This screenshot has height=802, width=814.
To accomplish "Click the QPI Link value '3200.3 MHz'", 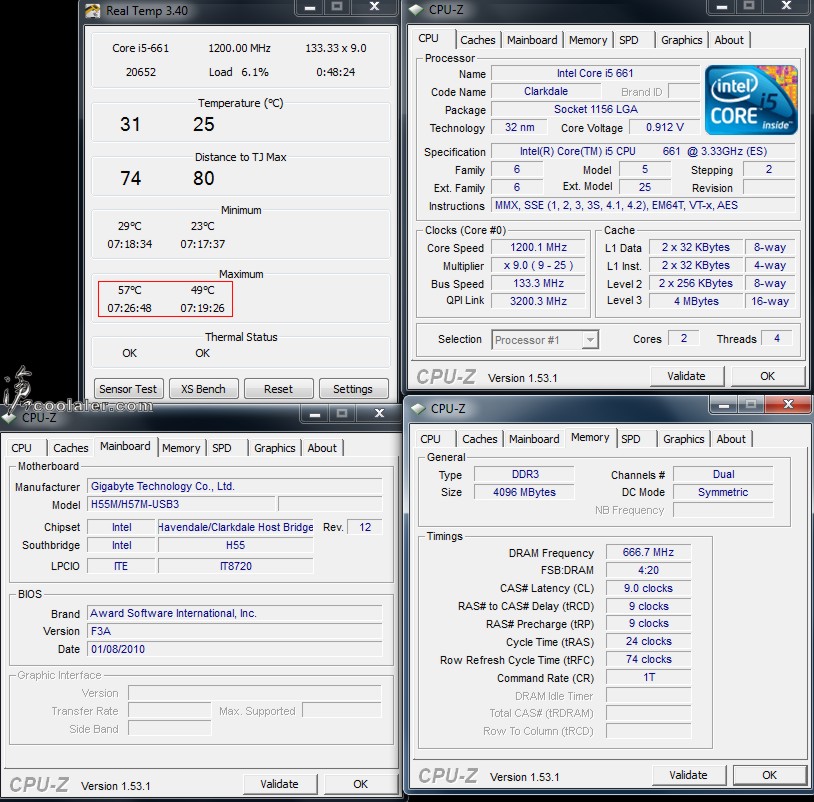I will pos(538,302).
